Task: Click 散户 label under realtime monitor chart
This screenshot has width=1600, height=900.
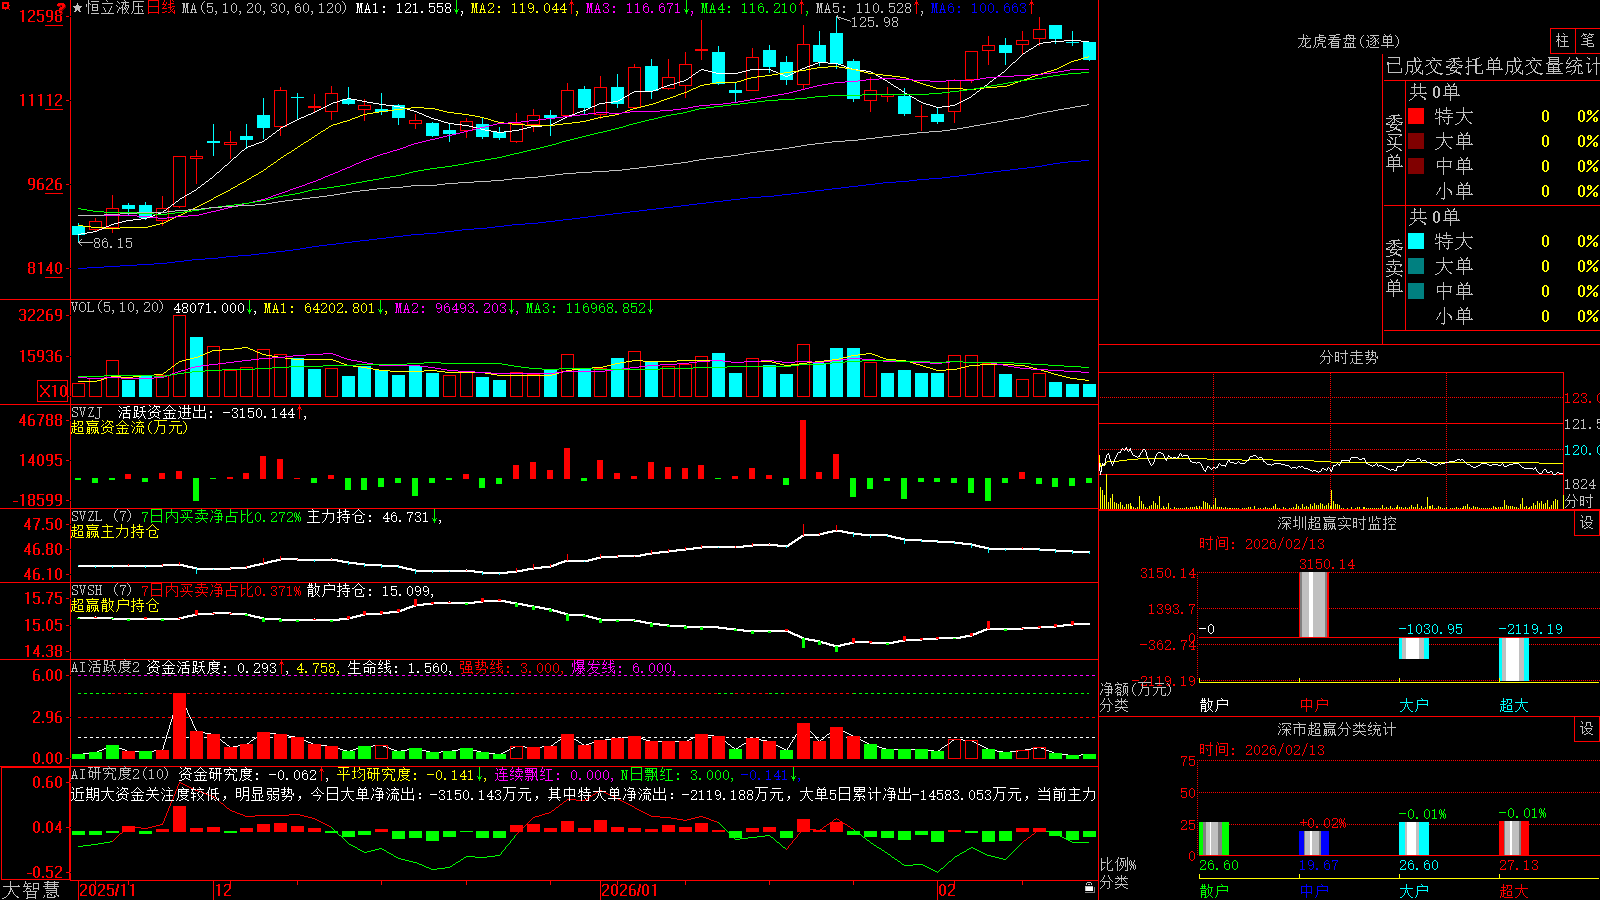Action: point(1214,705)
